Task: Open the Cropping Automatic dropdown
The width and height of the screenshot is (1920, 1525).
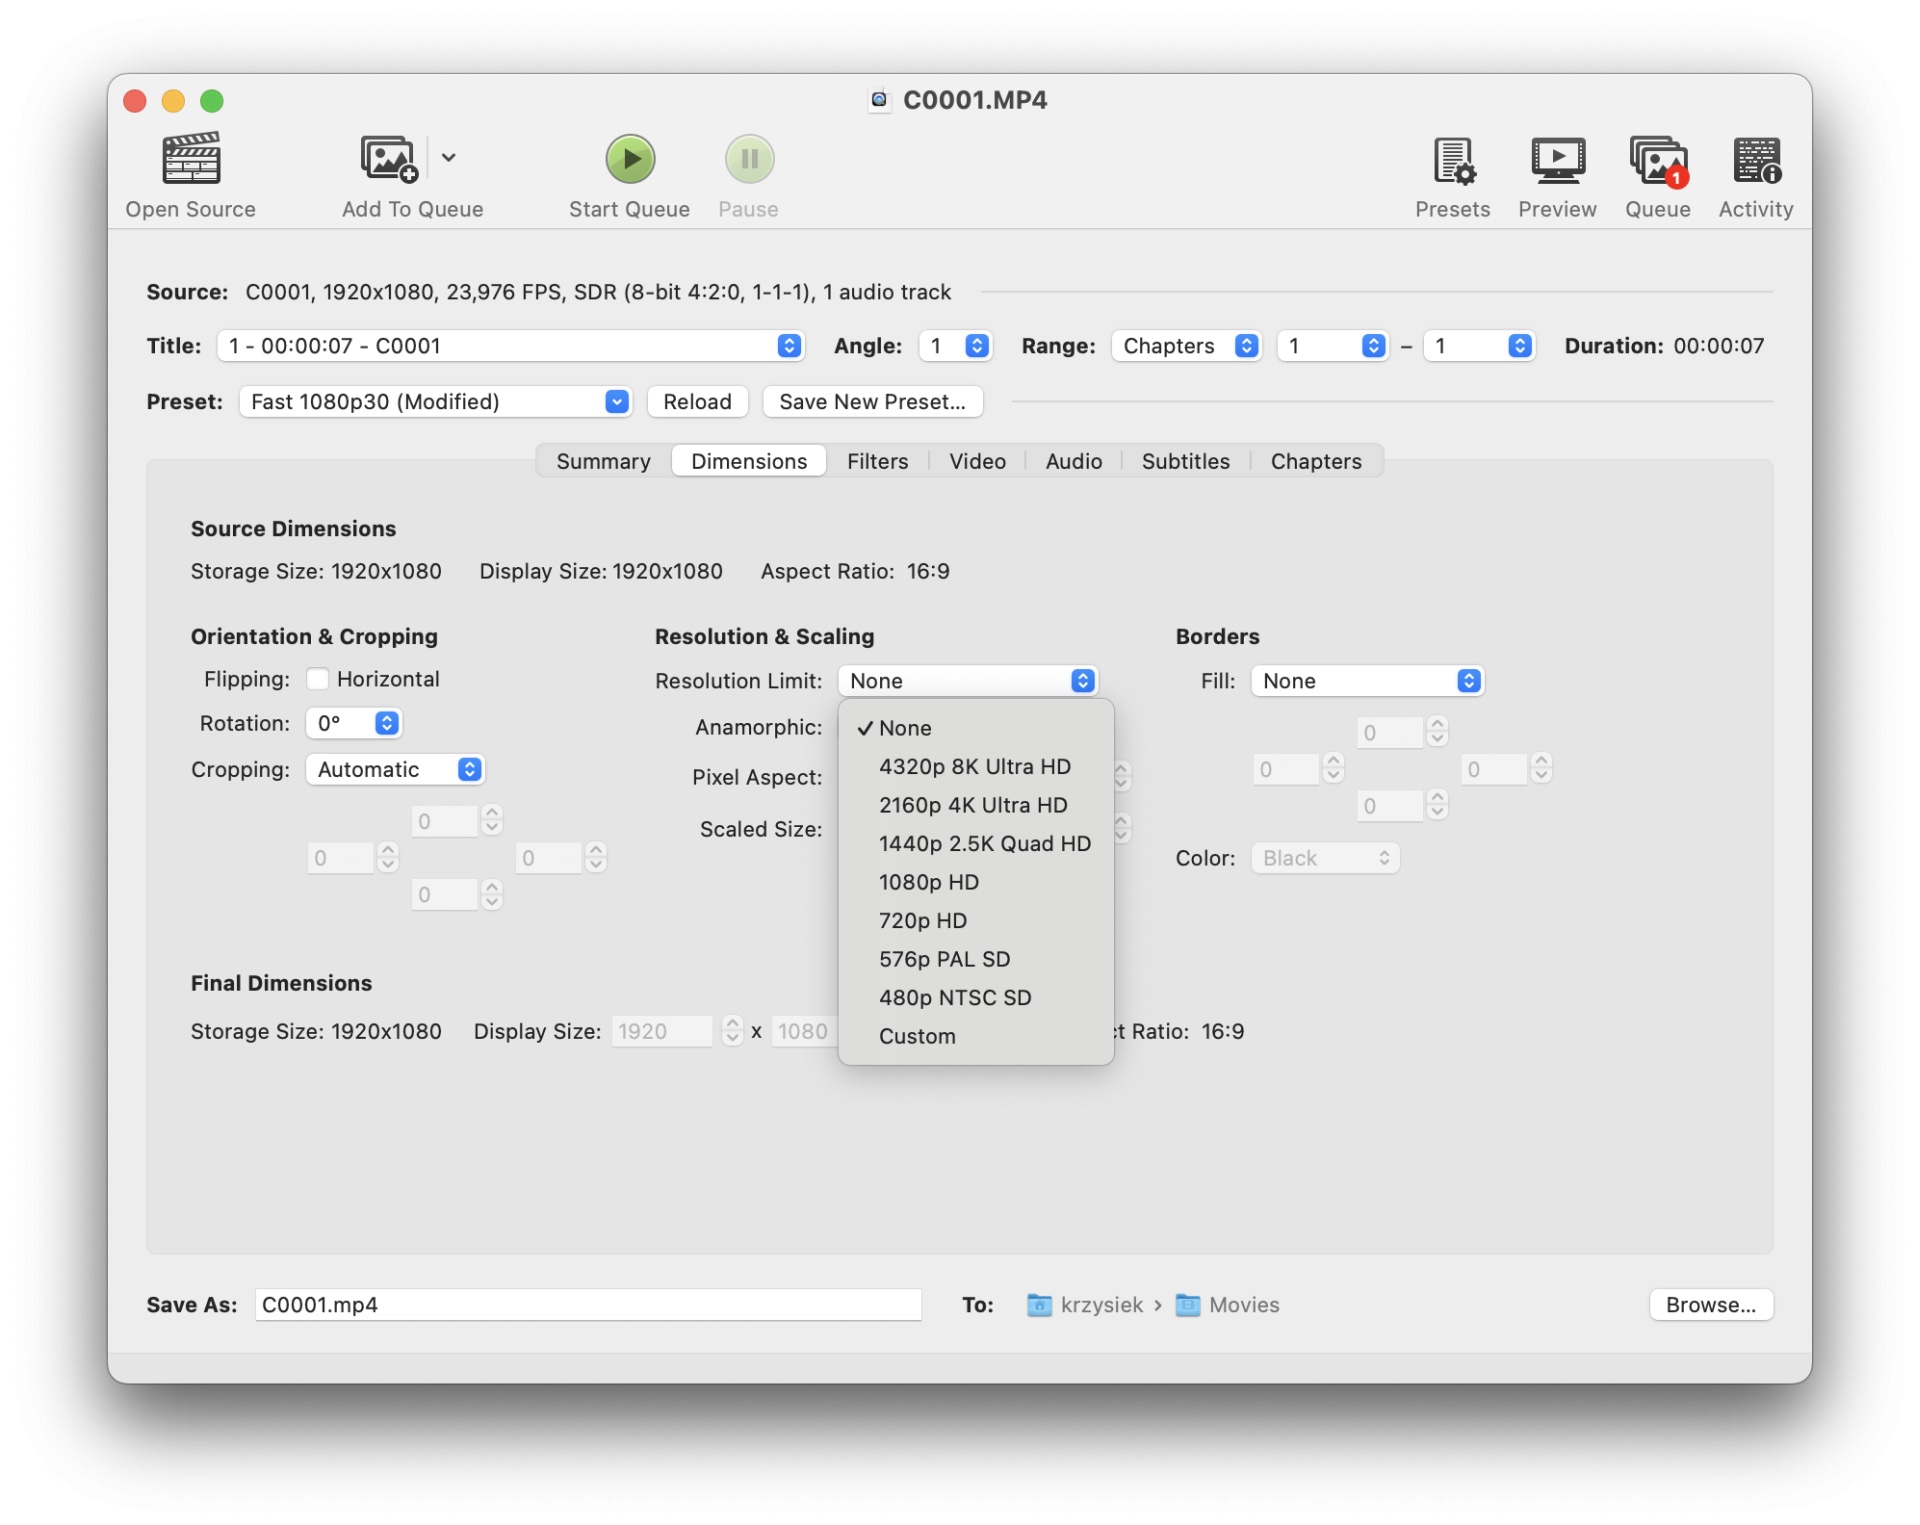Action: pyautogui.click(x=395, y=769)
